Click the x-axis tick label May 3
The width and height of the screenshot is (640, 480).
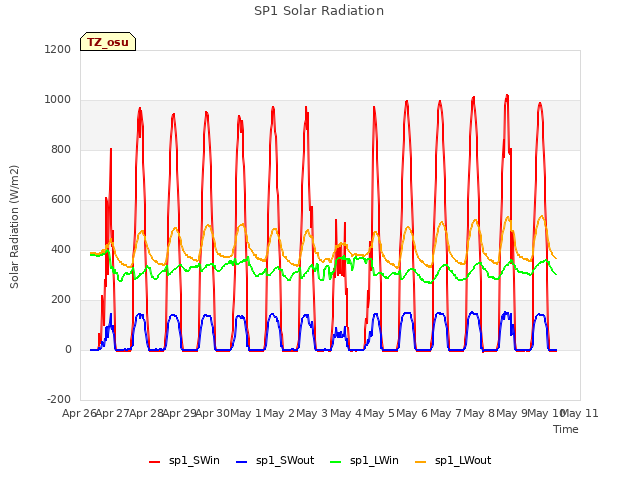point(312,413)
